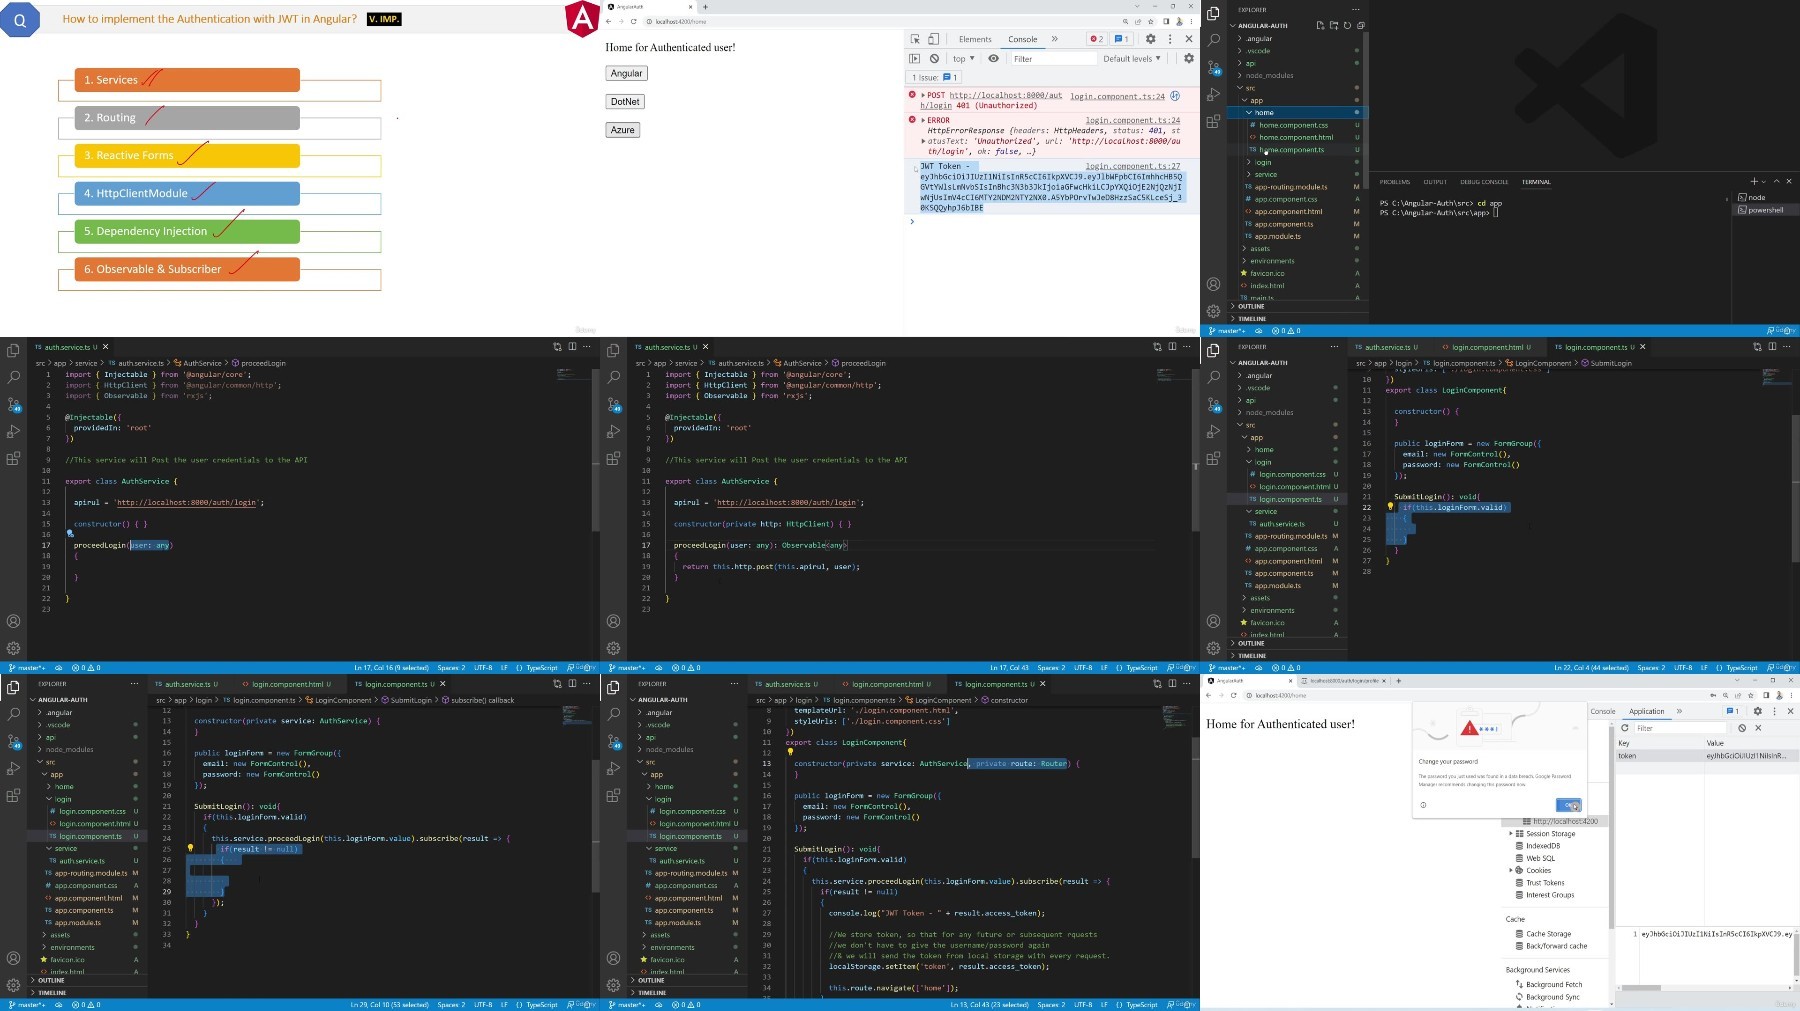Click the horizontal scrollbar under token value
Image resolution: width=1800 pixels, height=1011 pixels.
pos(1640,988)
